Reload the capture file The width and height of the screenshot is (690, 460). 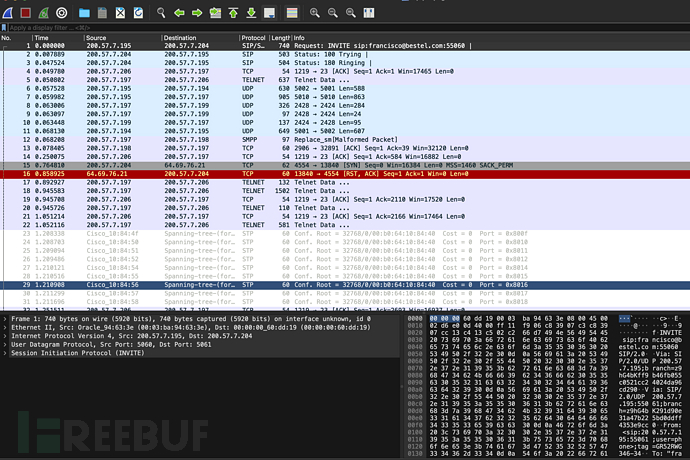pos(138,13)
